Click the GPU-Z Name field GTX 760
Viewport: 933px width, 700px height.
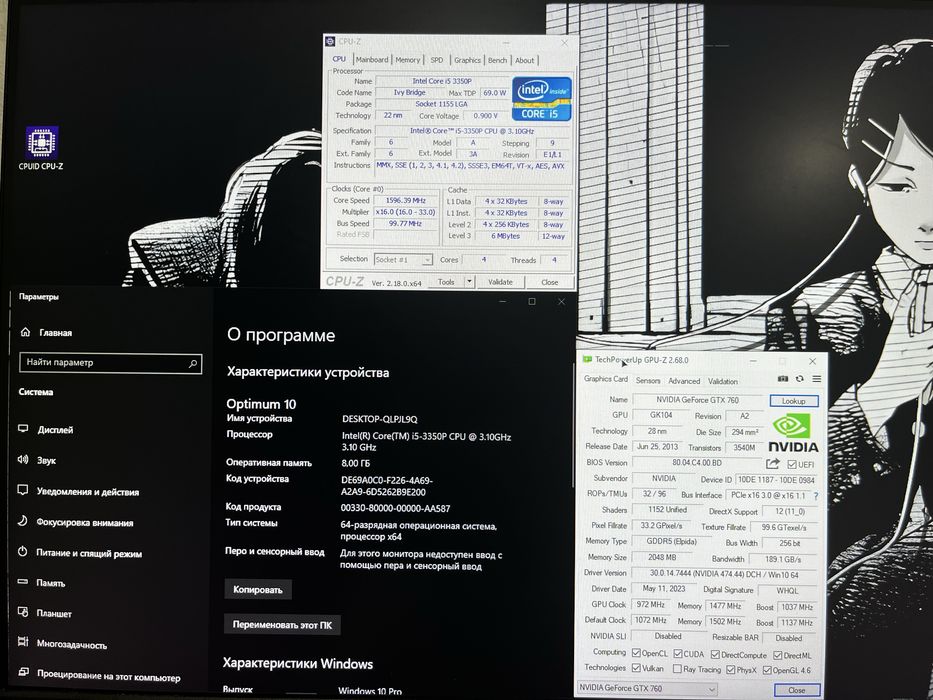click(x=698, y=399)
